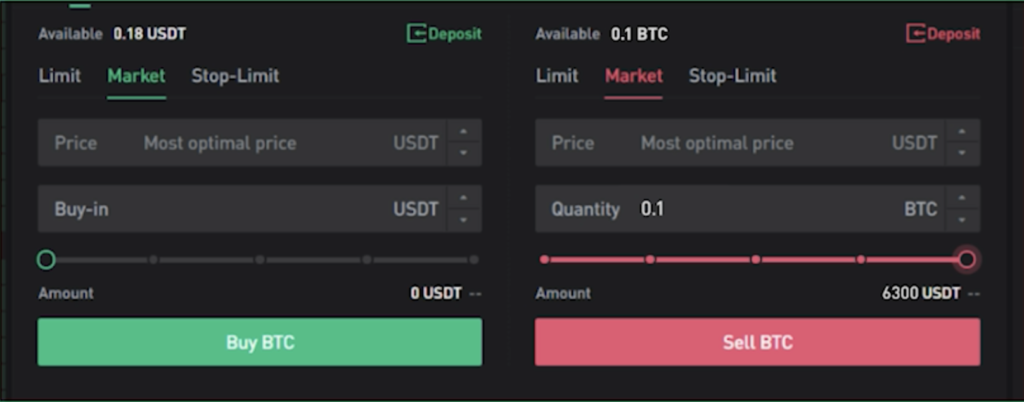This screenshot has width=1024, height=402.
Task: Decrease sell-side Price with down arrow
Action: (x=961, y=153)
